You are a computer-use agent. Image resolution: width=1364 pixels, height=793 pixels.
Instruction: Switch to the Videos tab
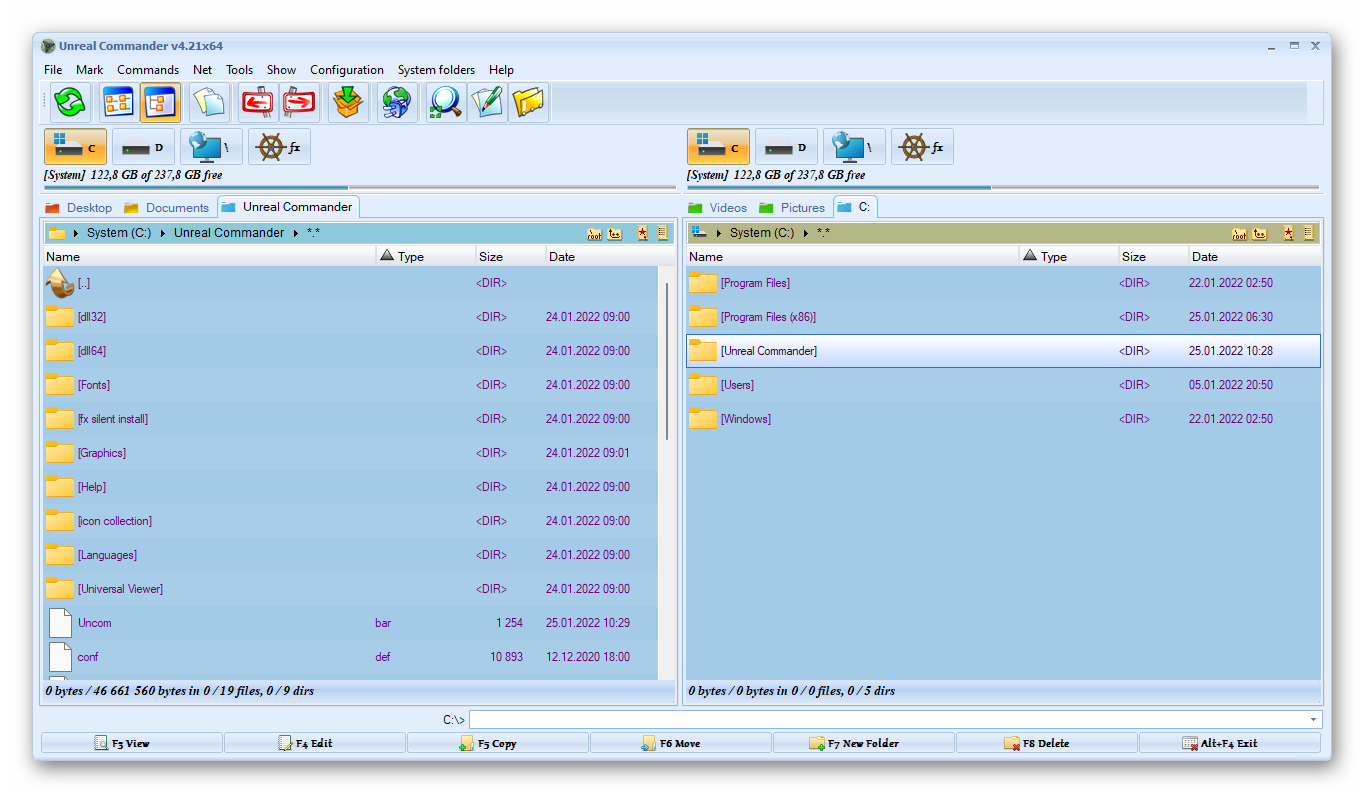pyautogui.click(x=718, y=208)
